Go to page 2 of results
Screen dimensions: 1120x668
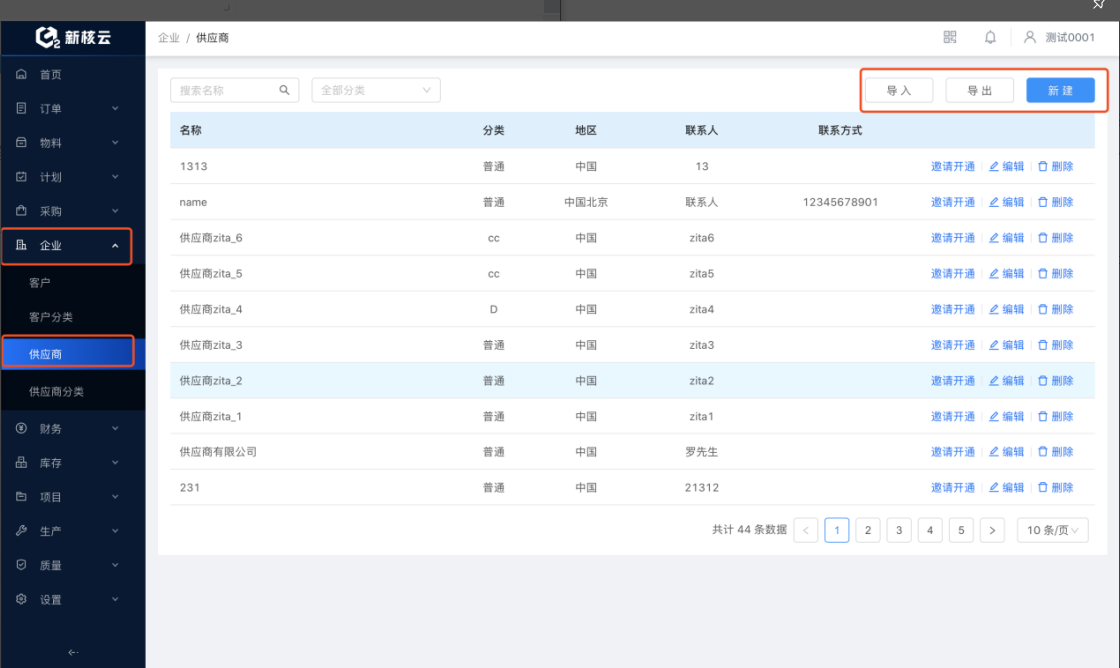868,530
